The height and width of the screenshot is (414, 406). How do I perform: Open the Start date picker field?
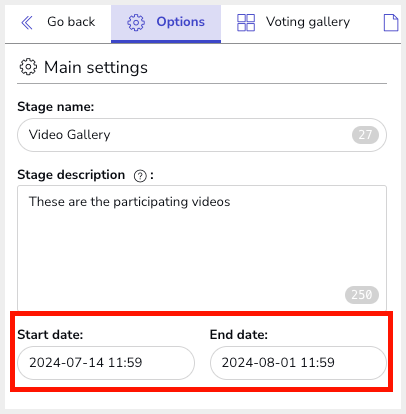[x=106, y=363]
